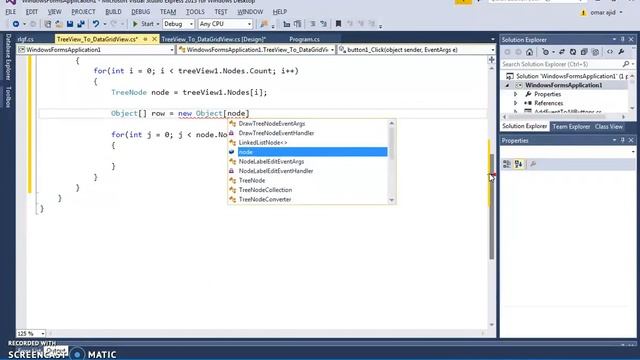Open the DEBUG menu
640x360 pixels.
pos(140,12)
